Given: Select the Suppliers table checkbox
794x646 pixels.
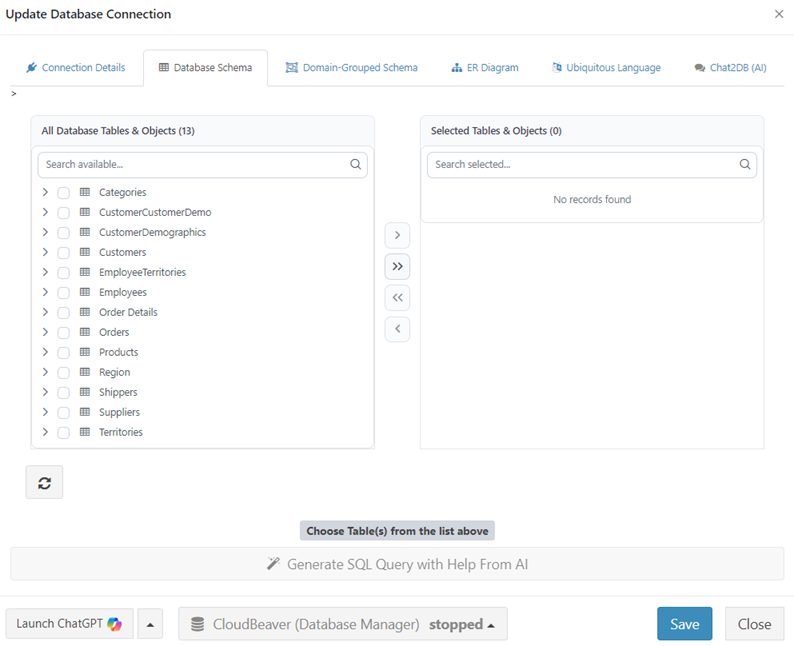Looking at the screenshot, I should pyautogui.click(x=64, y=413).
